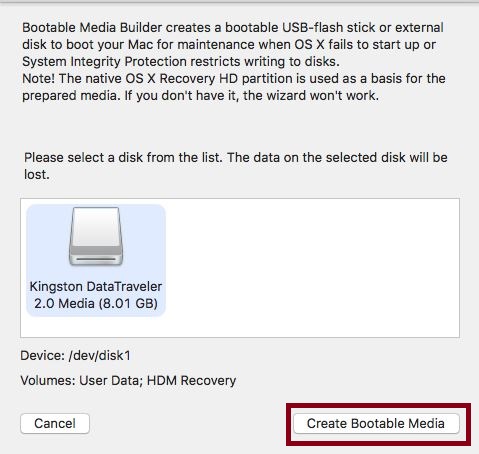Click the prepared media wizard warning line
Image resolution: width=479 pixels, height=454 pixels.
(x=200, y=96)
